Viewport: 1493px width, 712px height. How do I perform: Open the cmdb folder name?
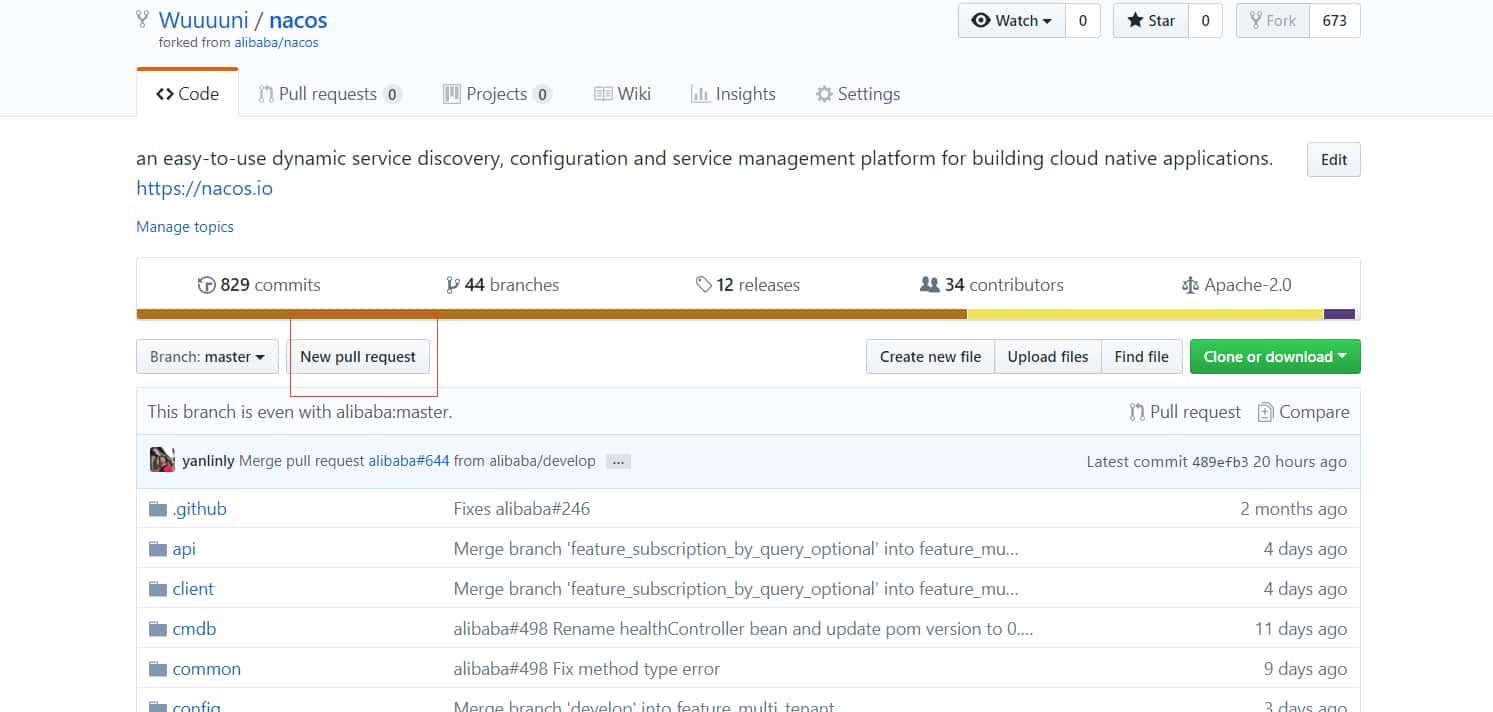coord(194,629)
